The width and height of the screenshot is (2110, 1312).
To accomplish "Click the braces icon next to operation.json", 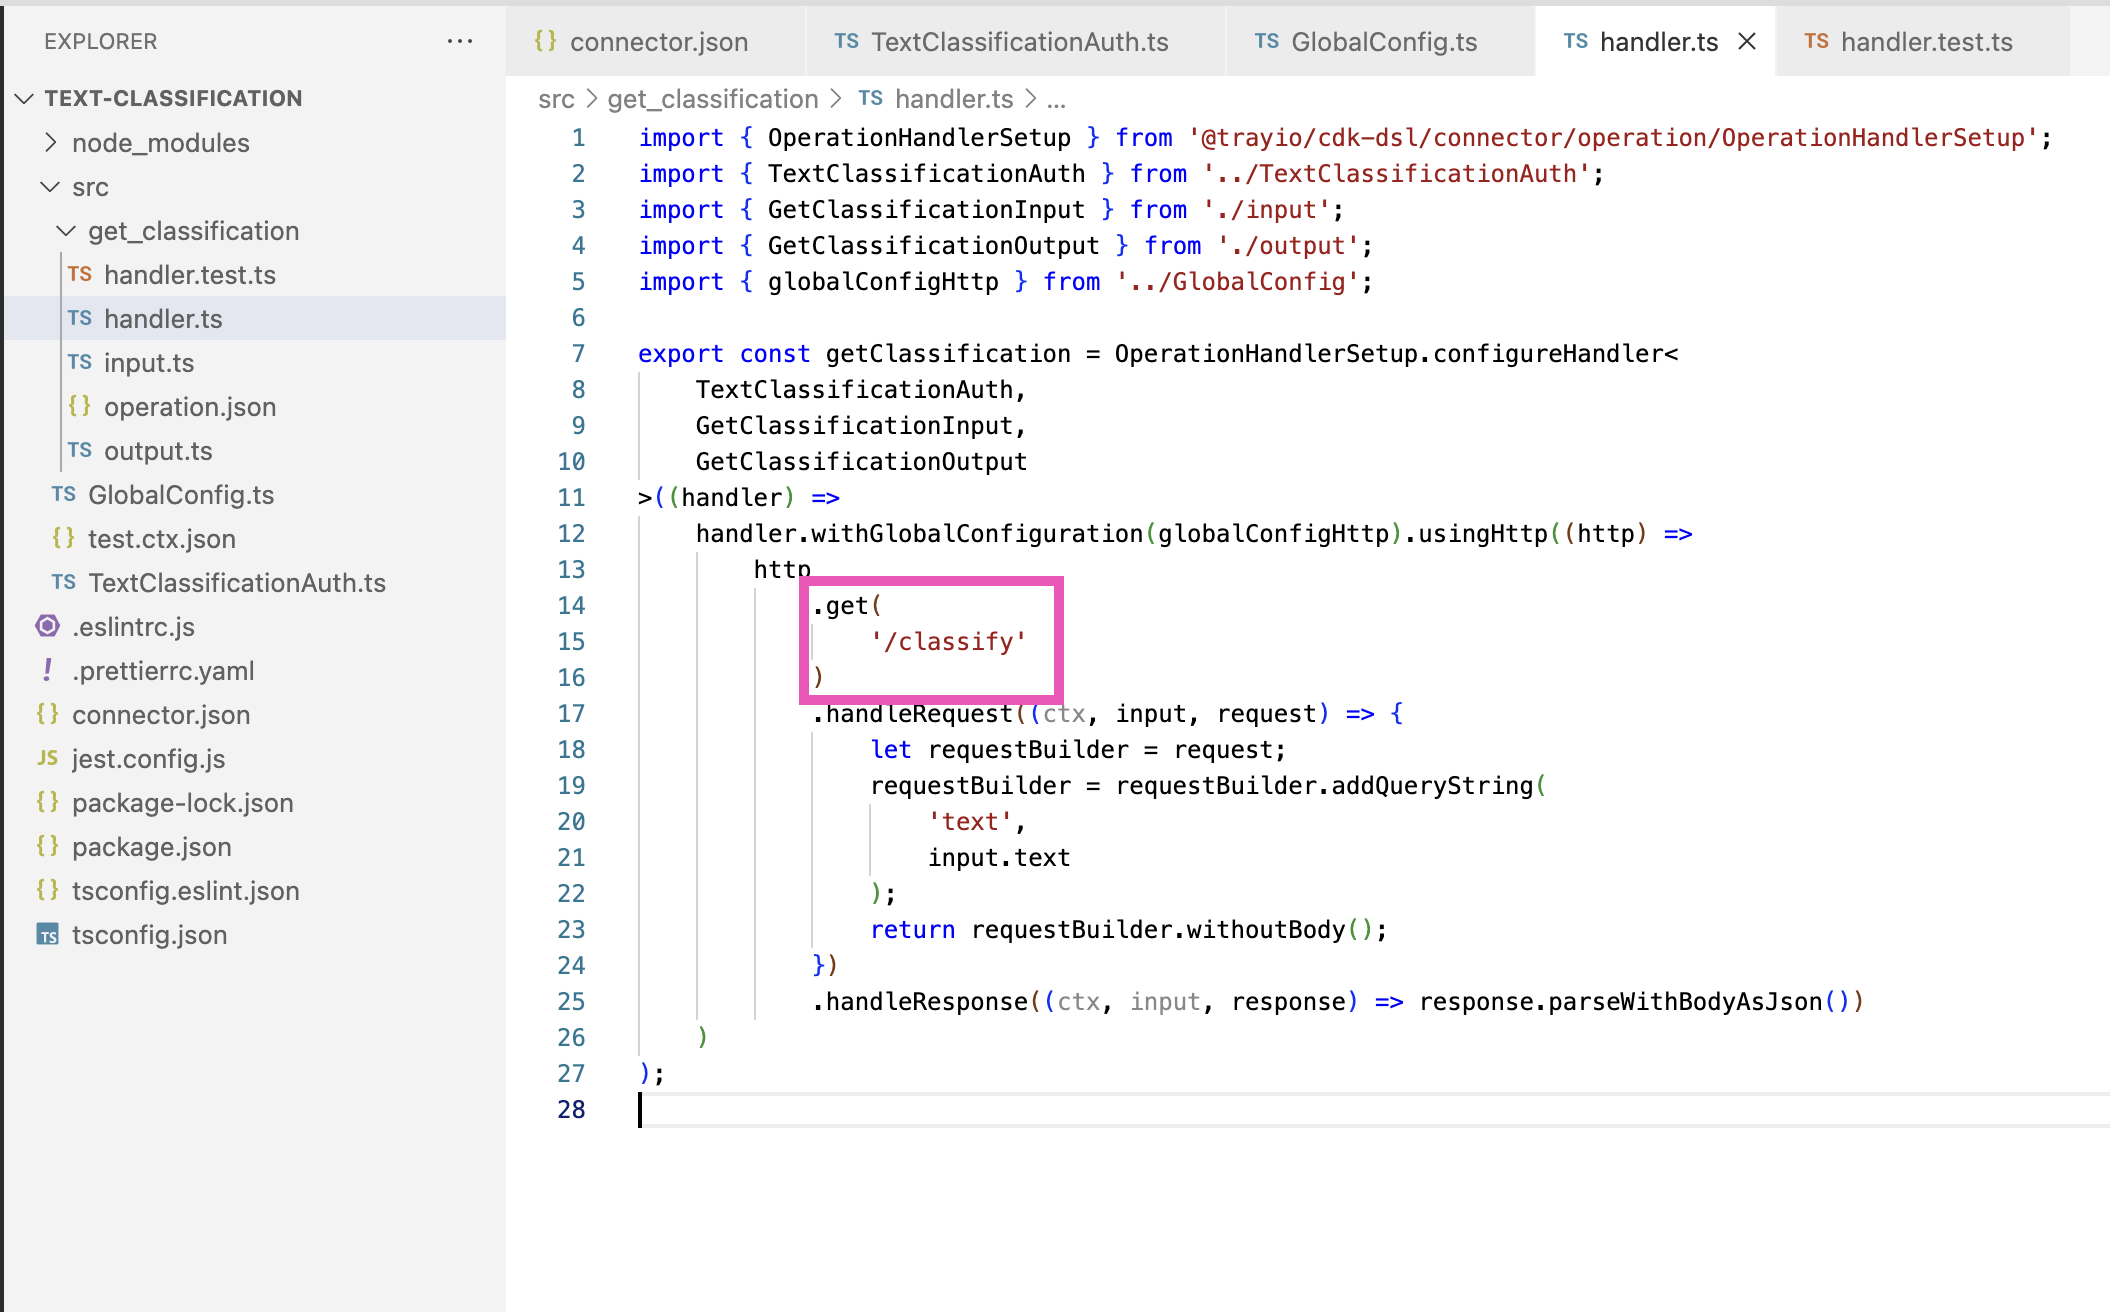I will pos(79,406).
